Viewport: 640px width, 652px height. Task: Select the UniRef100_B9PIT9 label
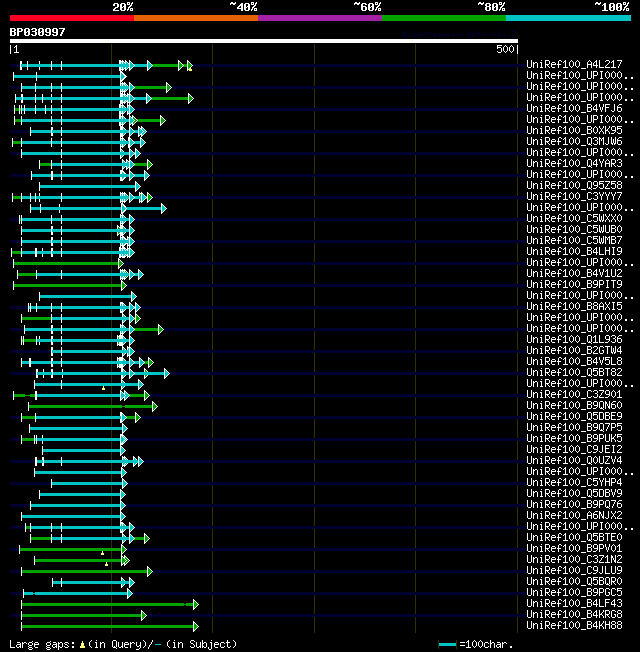coord(574,284)
